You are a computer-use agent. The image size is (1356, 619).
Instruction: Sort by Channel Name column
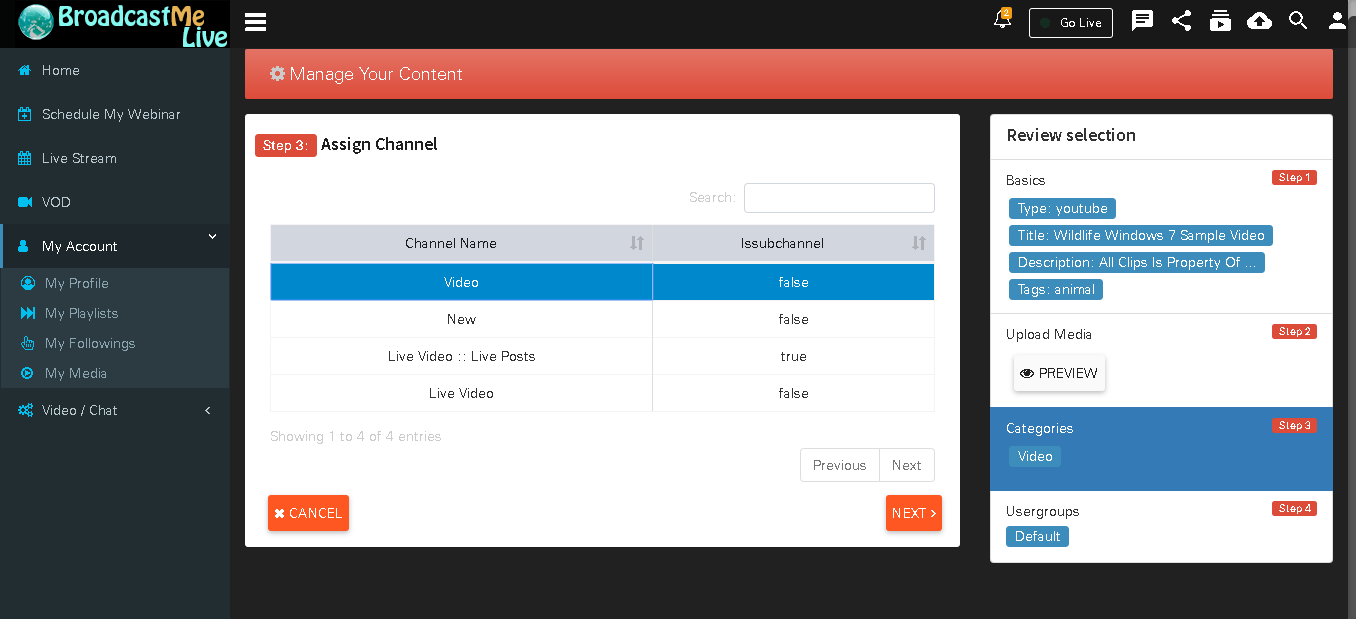click(x=461, y=243)
